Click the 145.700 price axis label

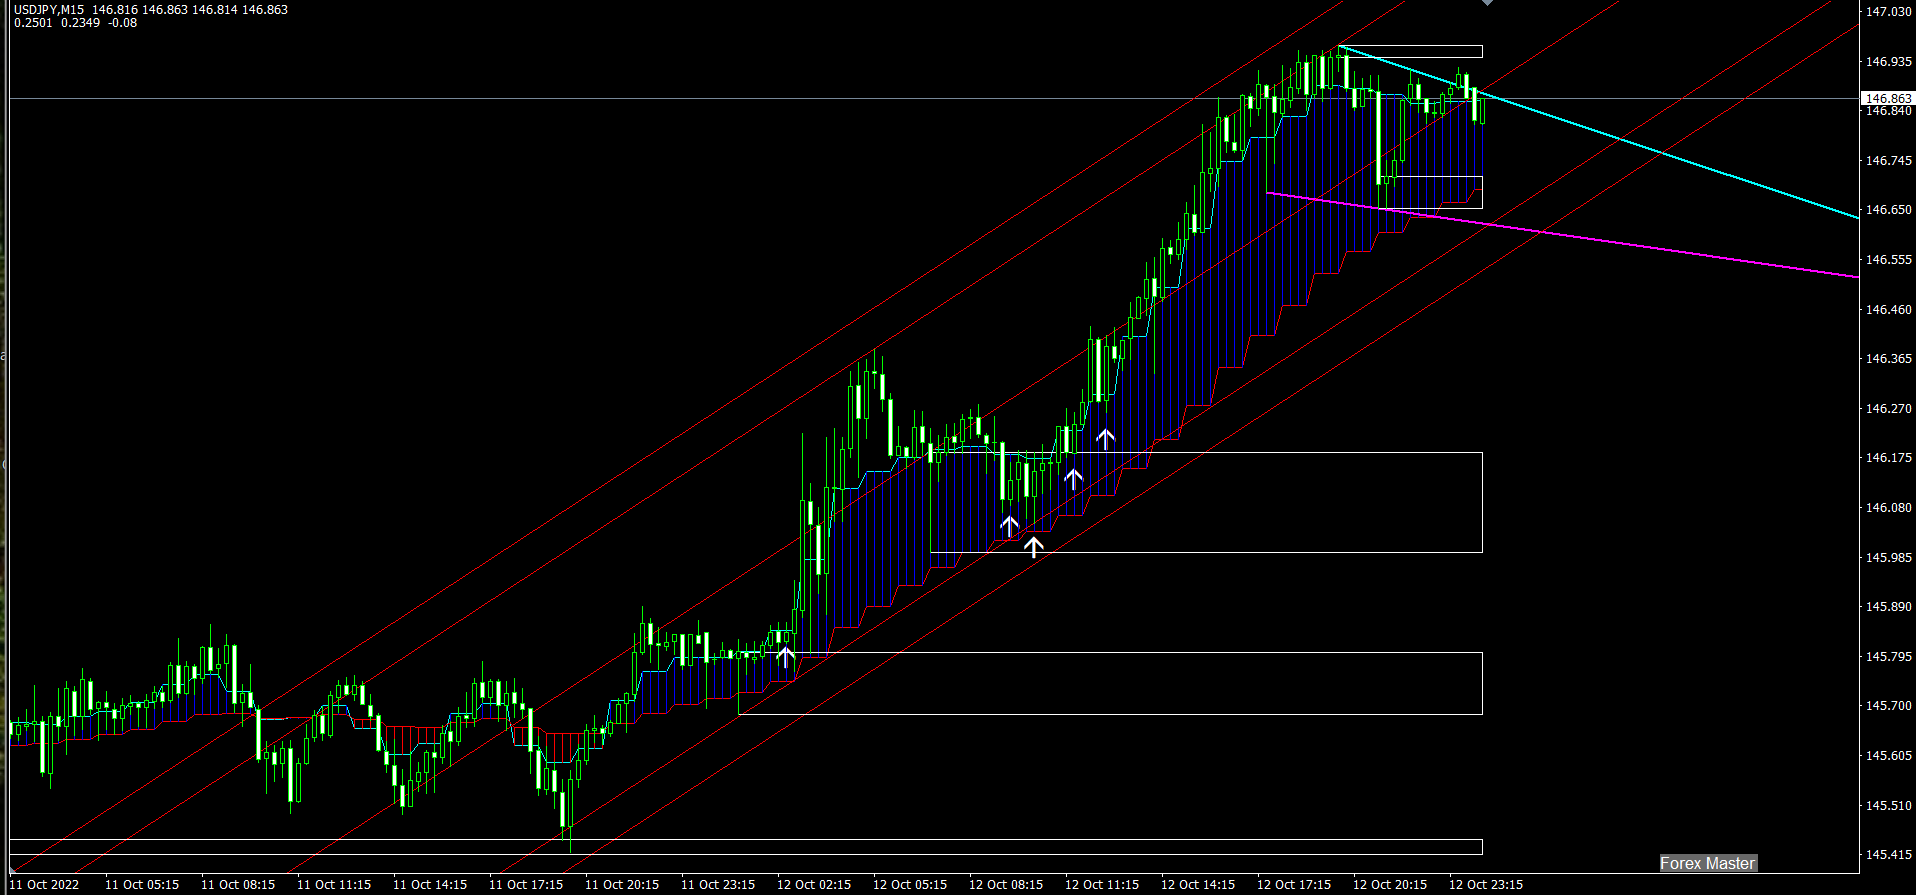tap(1888, 706)
